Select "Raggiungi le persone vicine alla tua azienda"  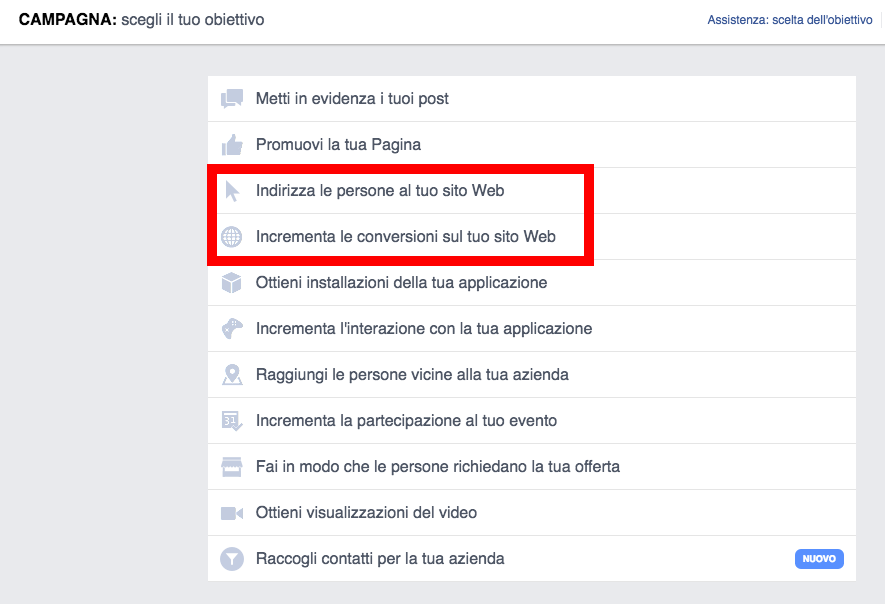click(532, 375)
